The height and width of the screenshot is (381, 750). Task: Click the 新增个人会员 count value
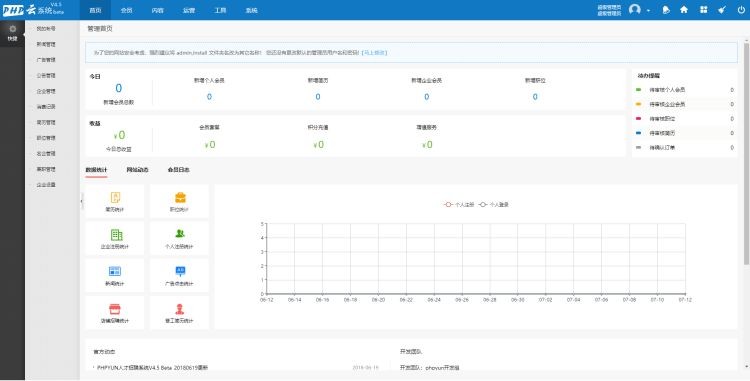point(209,97)
